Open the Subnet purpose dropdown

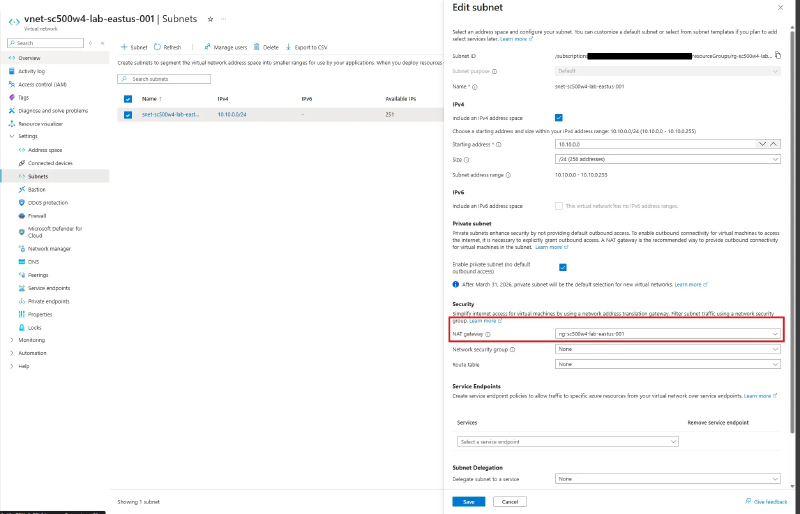[667, 71]
